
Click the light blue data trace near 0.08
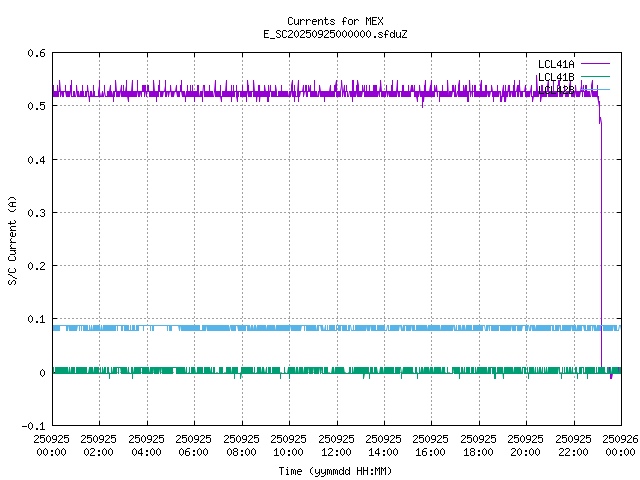(x=300, y=328)
